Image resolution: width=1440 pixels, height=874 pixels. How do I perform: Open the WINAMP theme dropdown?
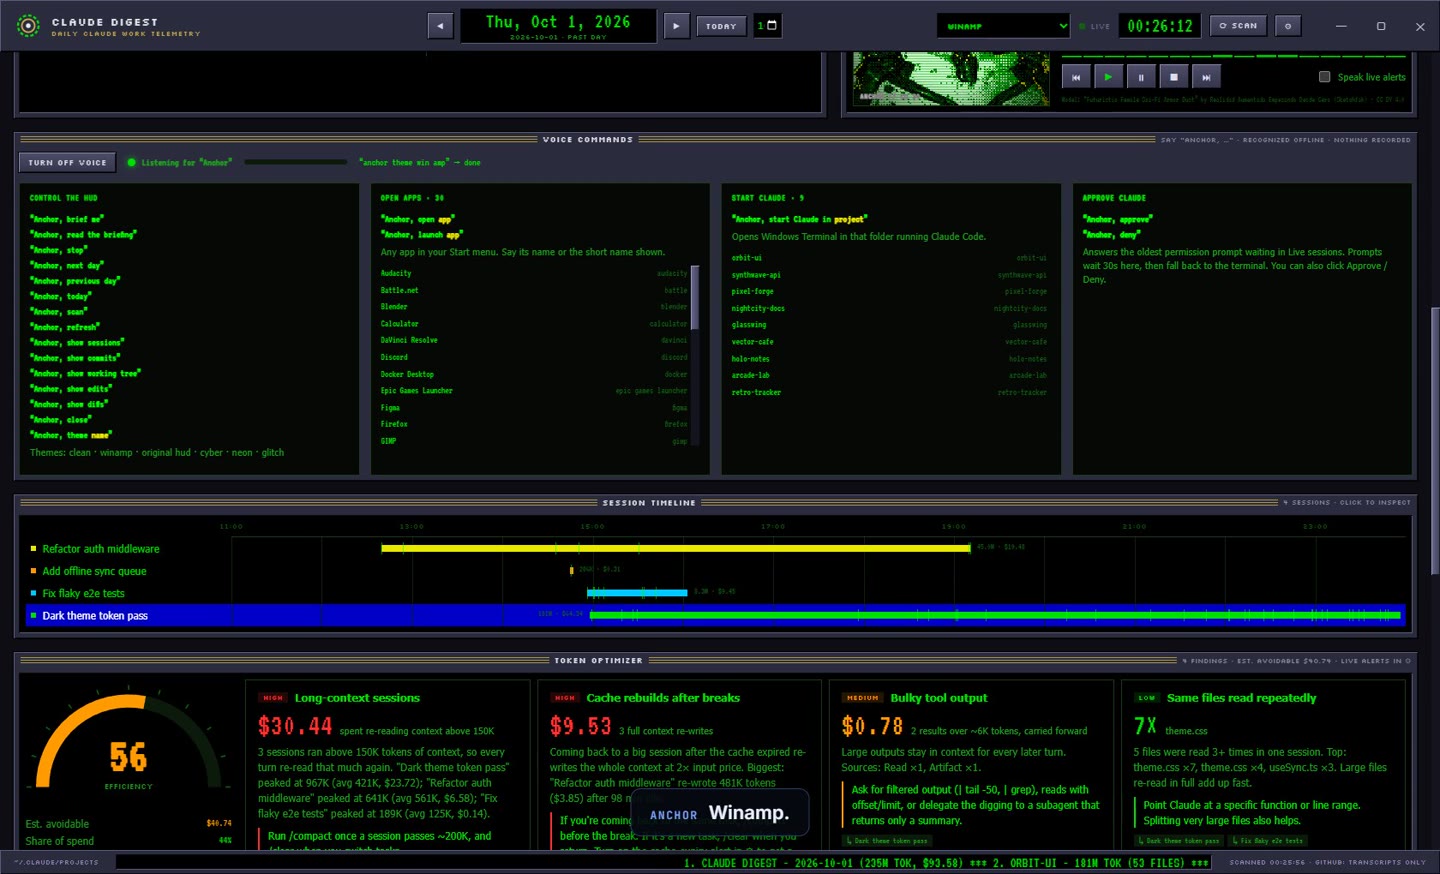1003,26
